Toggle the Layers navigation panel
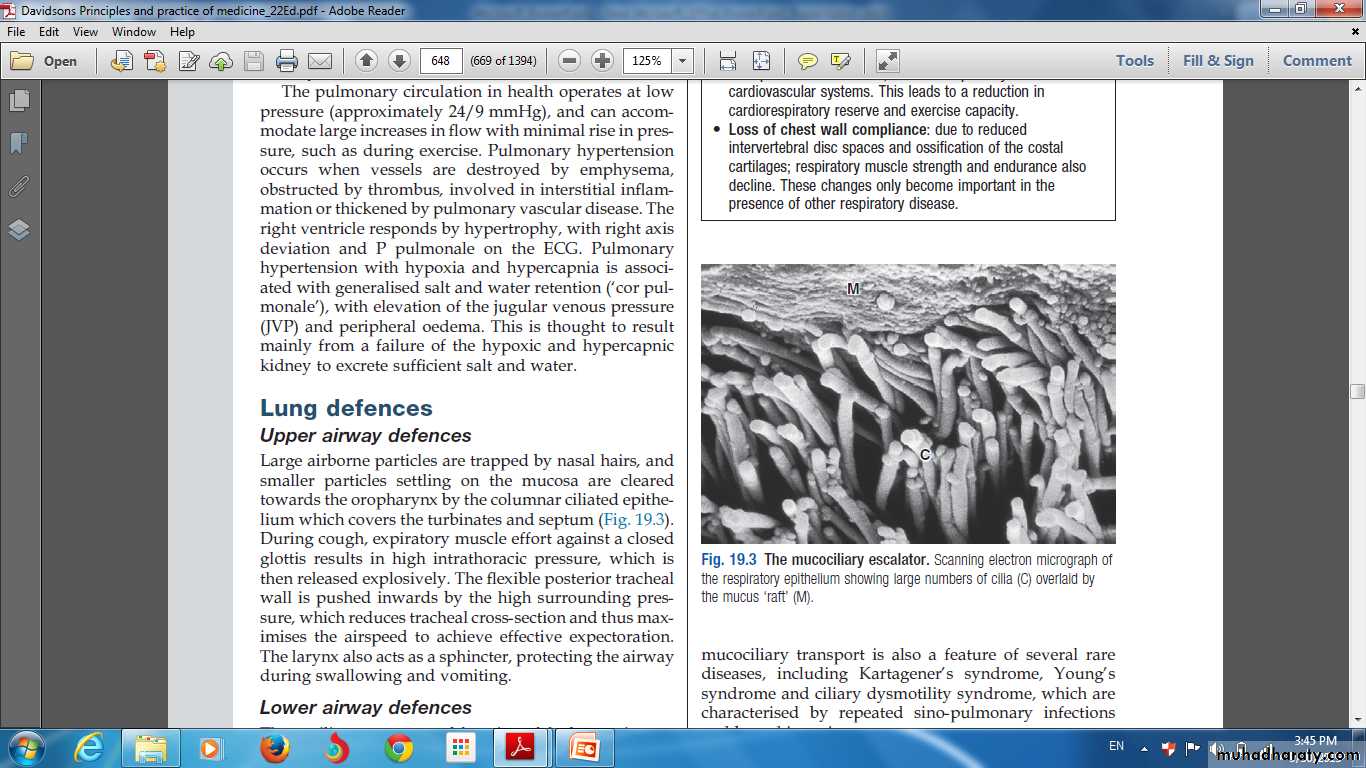Viewport: 1366px width, 768px height. click(x=18, y=230)
